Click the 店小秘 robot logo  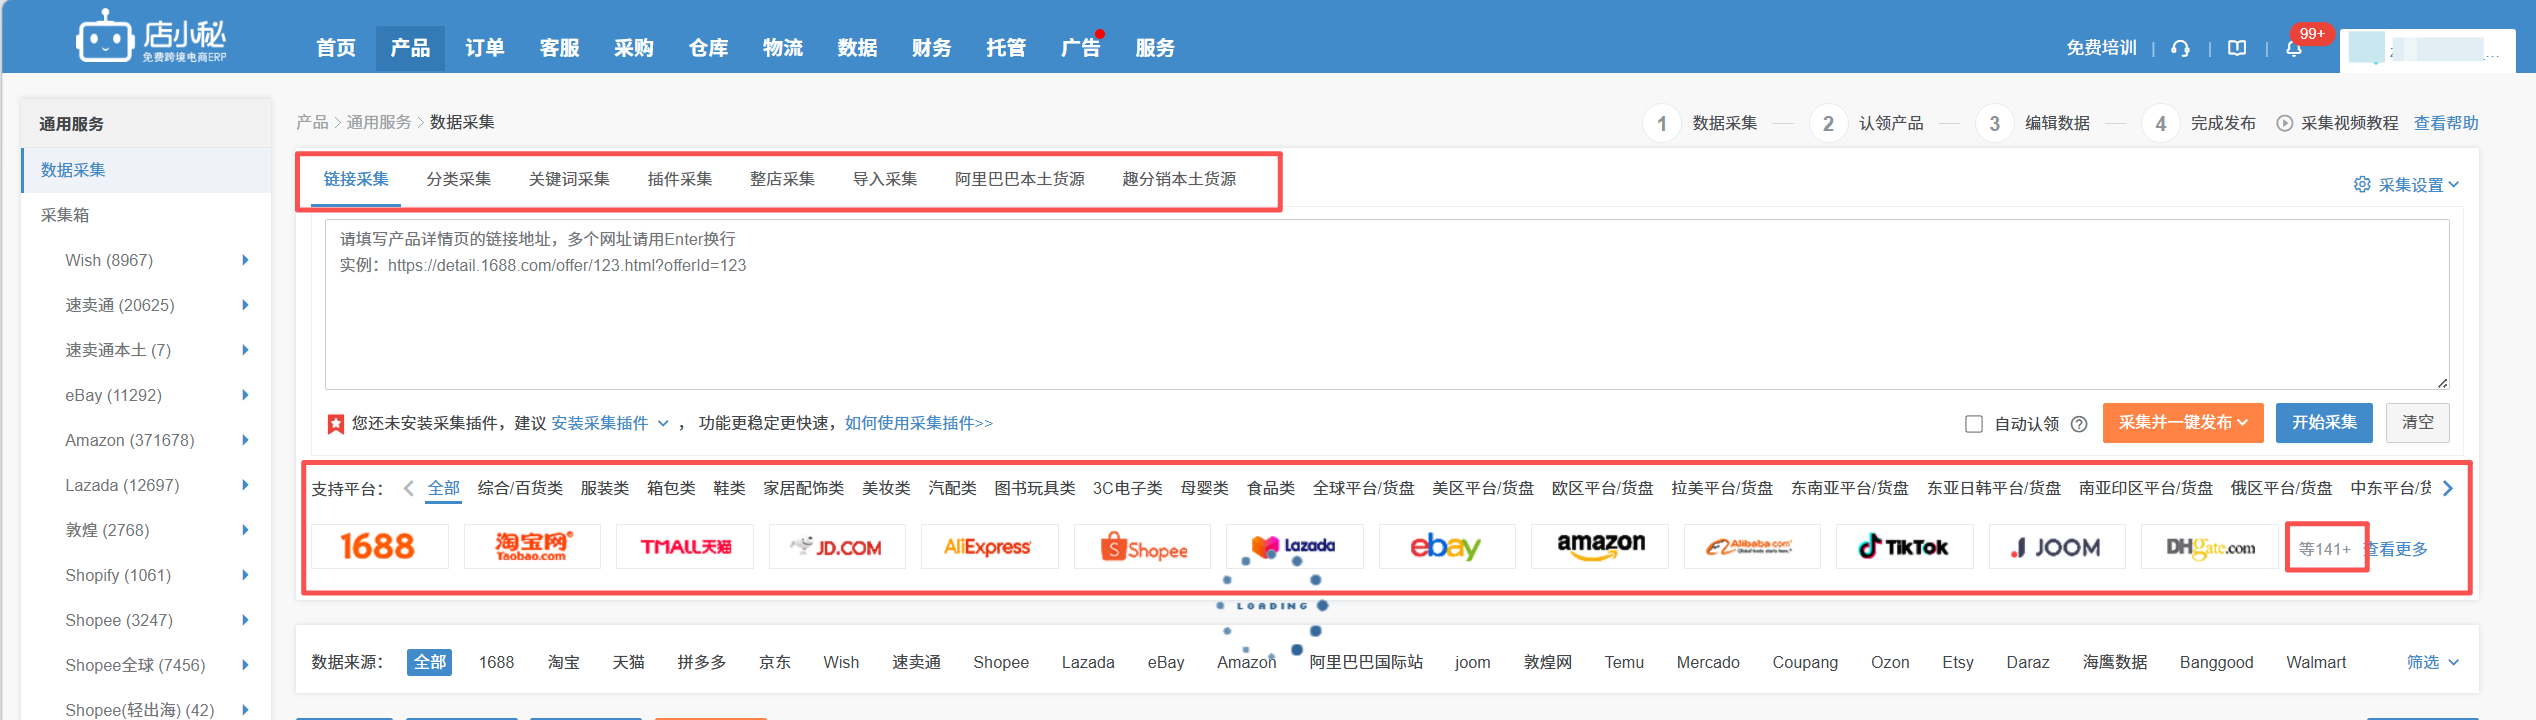coord(152,37)
